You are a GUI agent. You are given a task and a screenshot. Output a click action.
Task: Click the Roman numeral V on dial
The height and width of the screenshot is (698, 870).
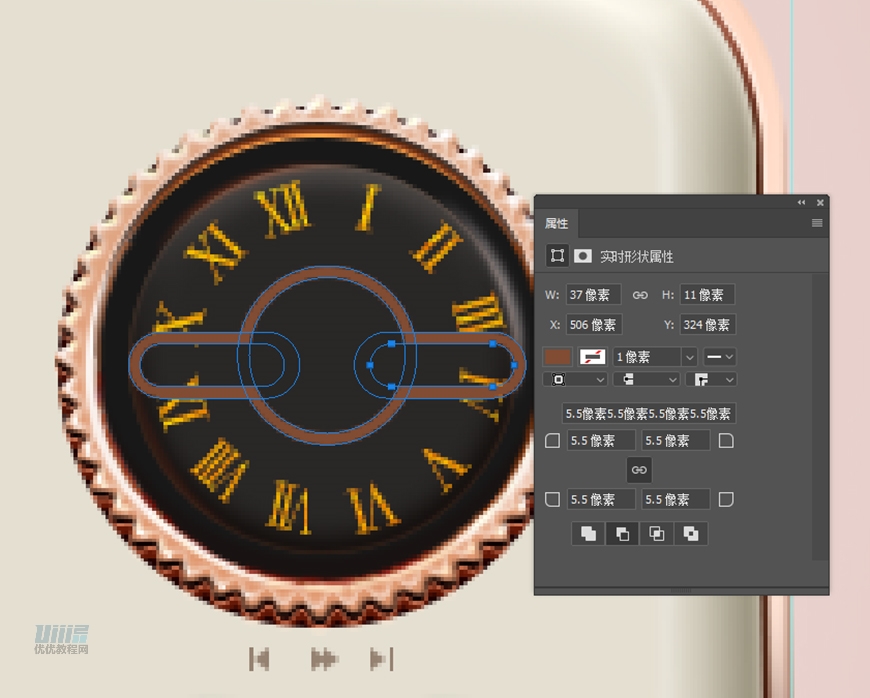click(447, 468)
